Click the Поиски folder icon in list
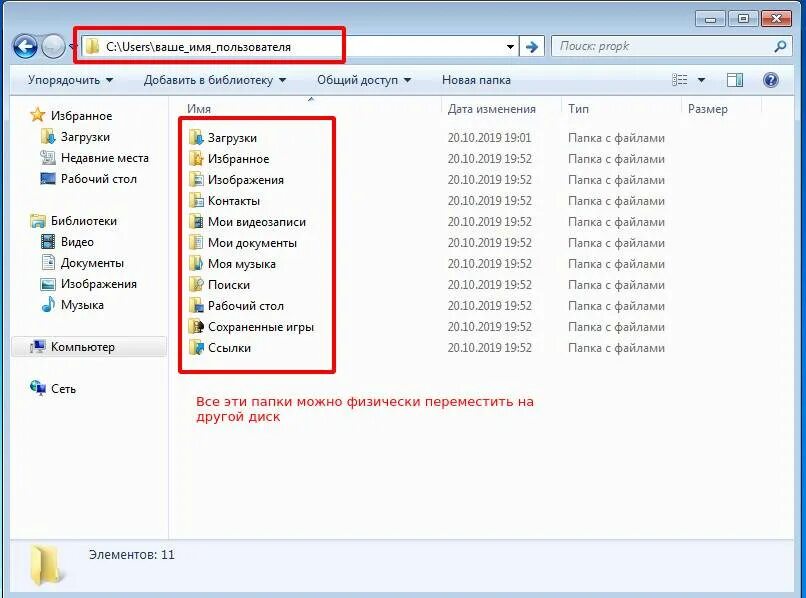 point(196,284)
